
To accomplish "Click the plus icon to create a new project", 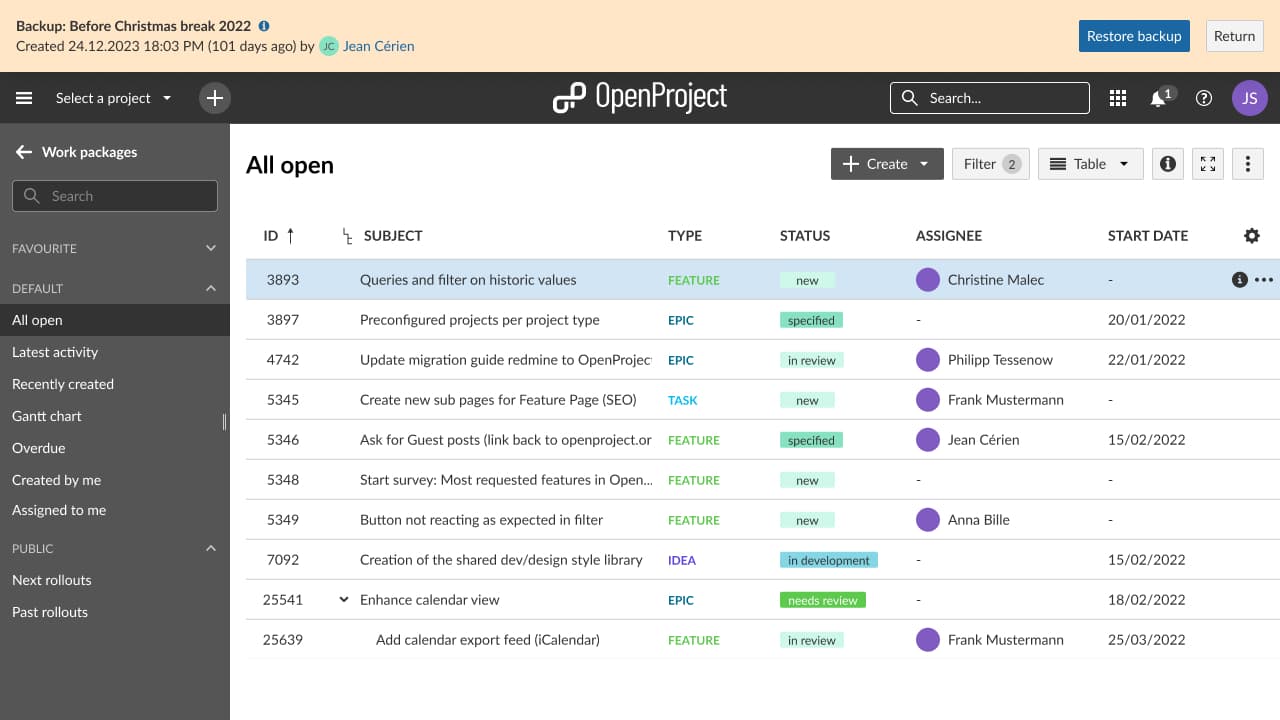I will (x=214, y=98).
